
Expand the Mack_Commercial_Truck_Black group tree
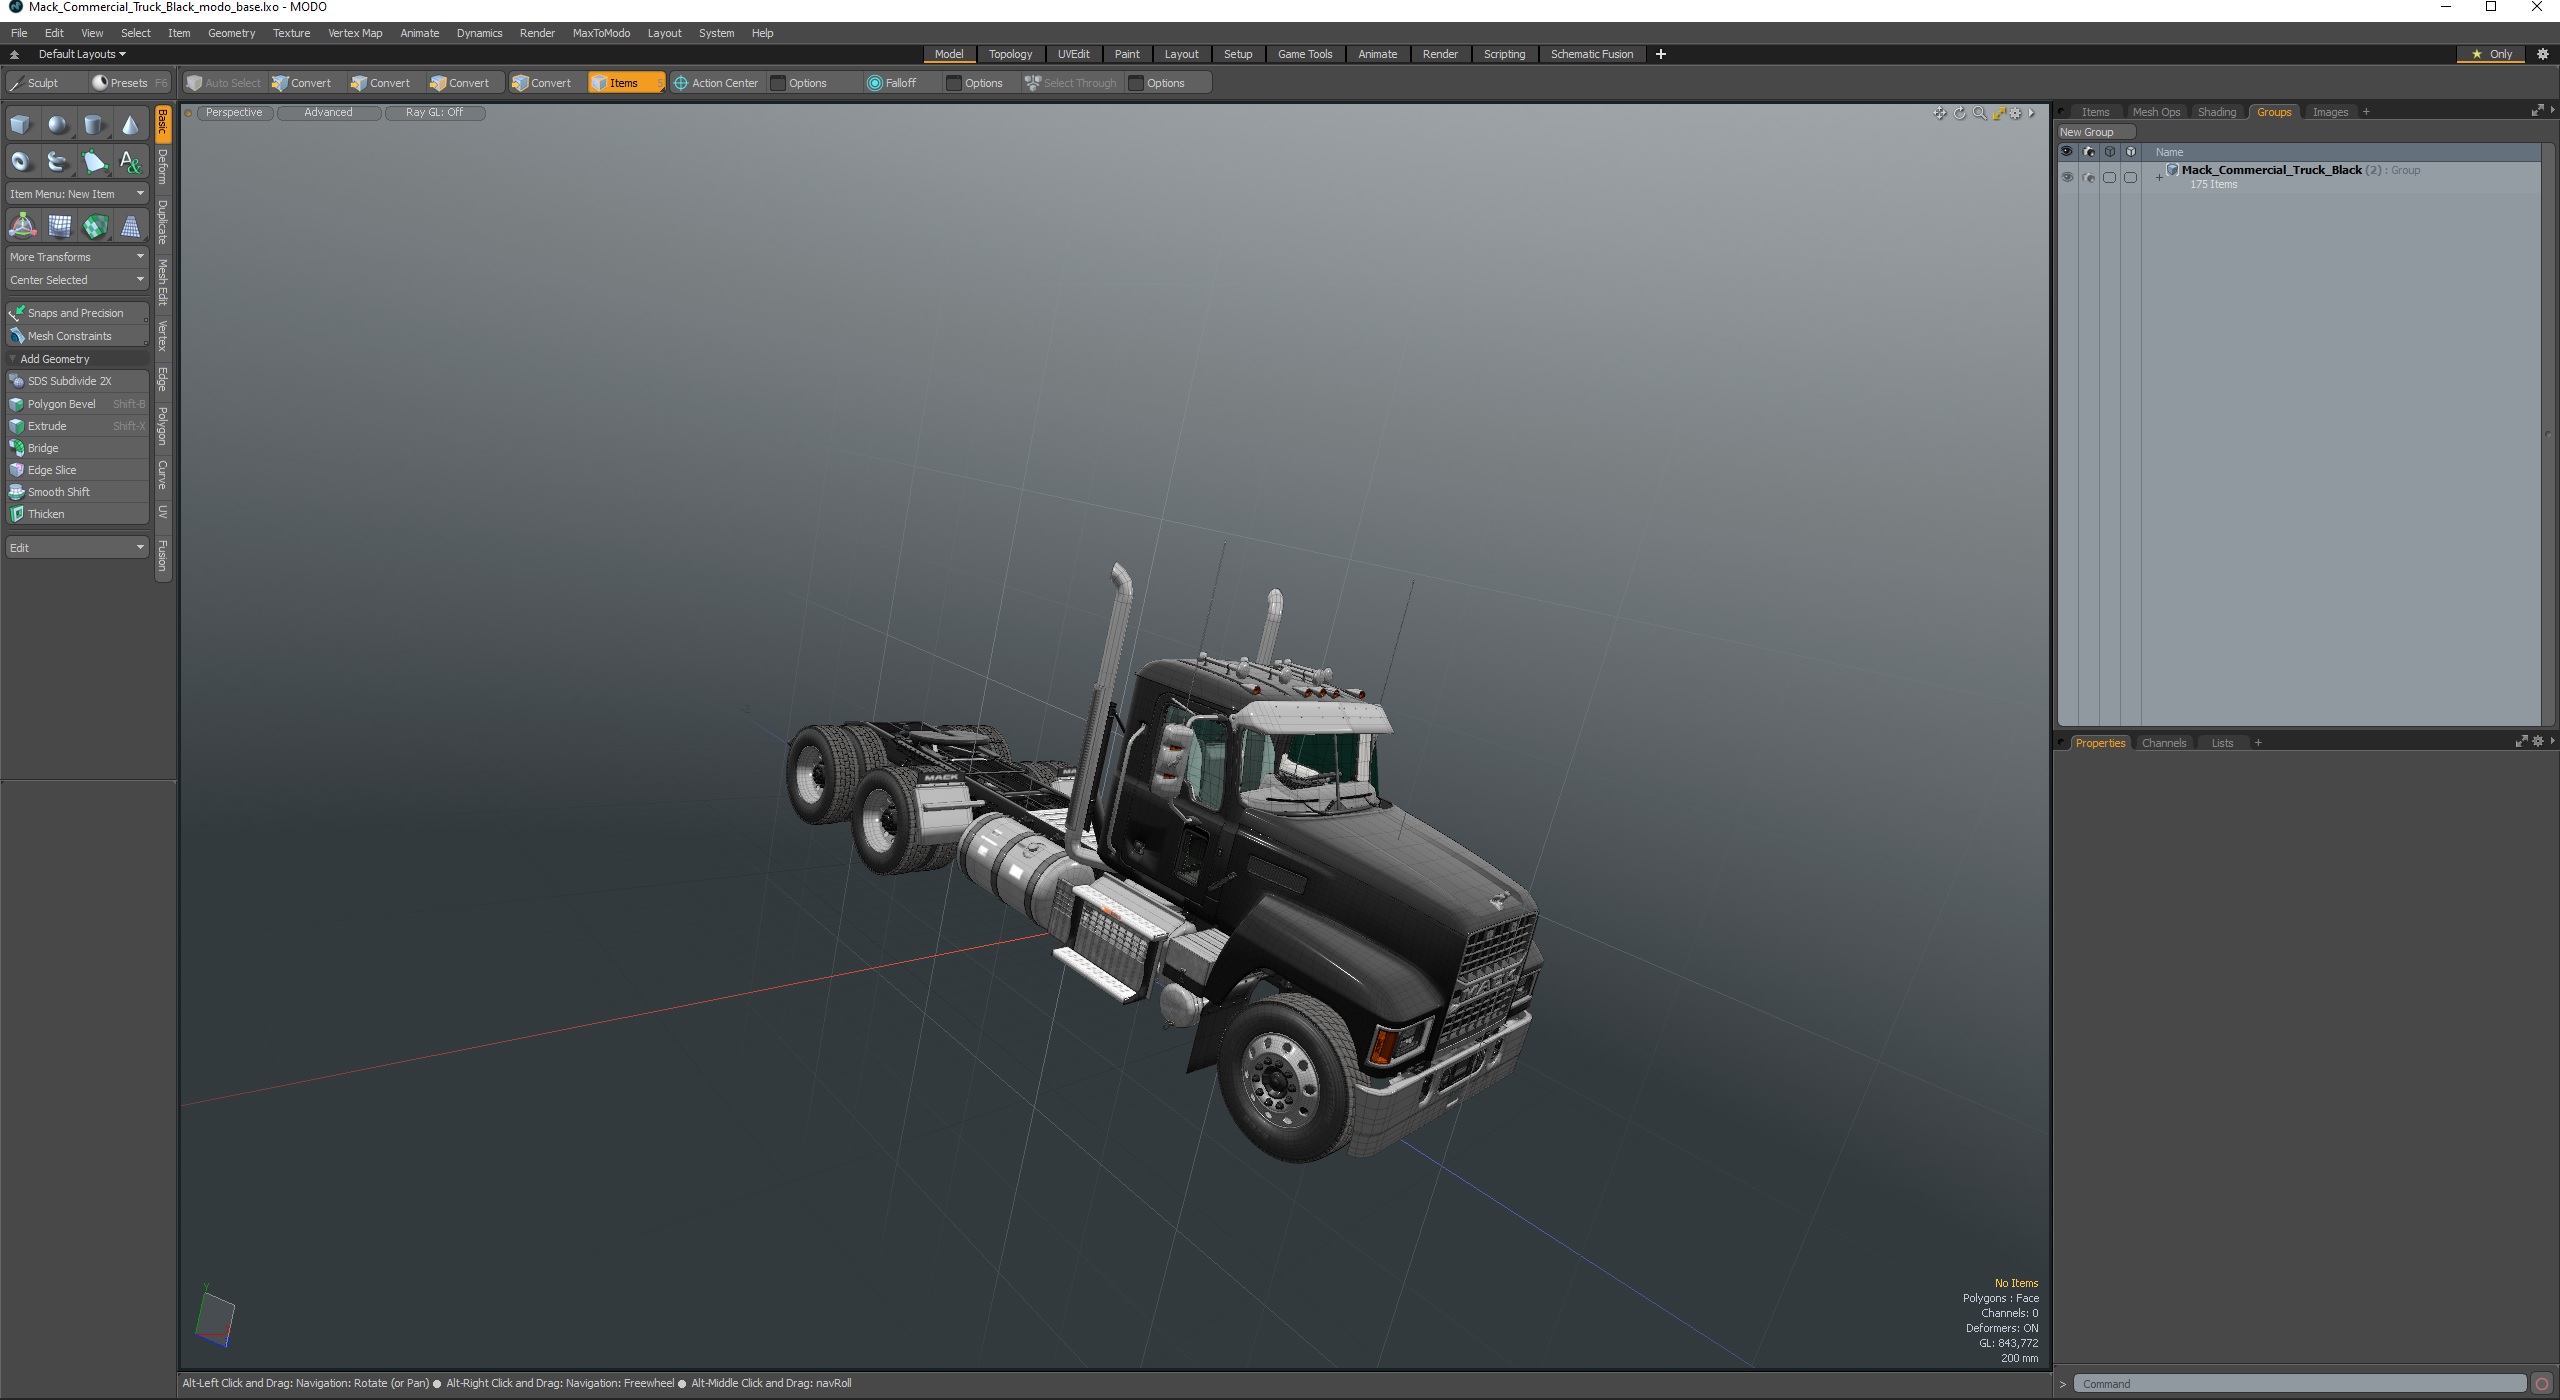coord(2159,178)
